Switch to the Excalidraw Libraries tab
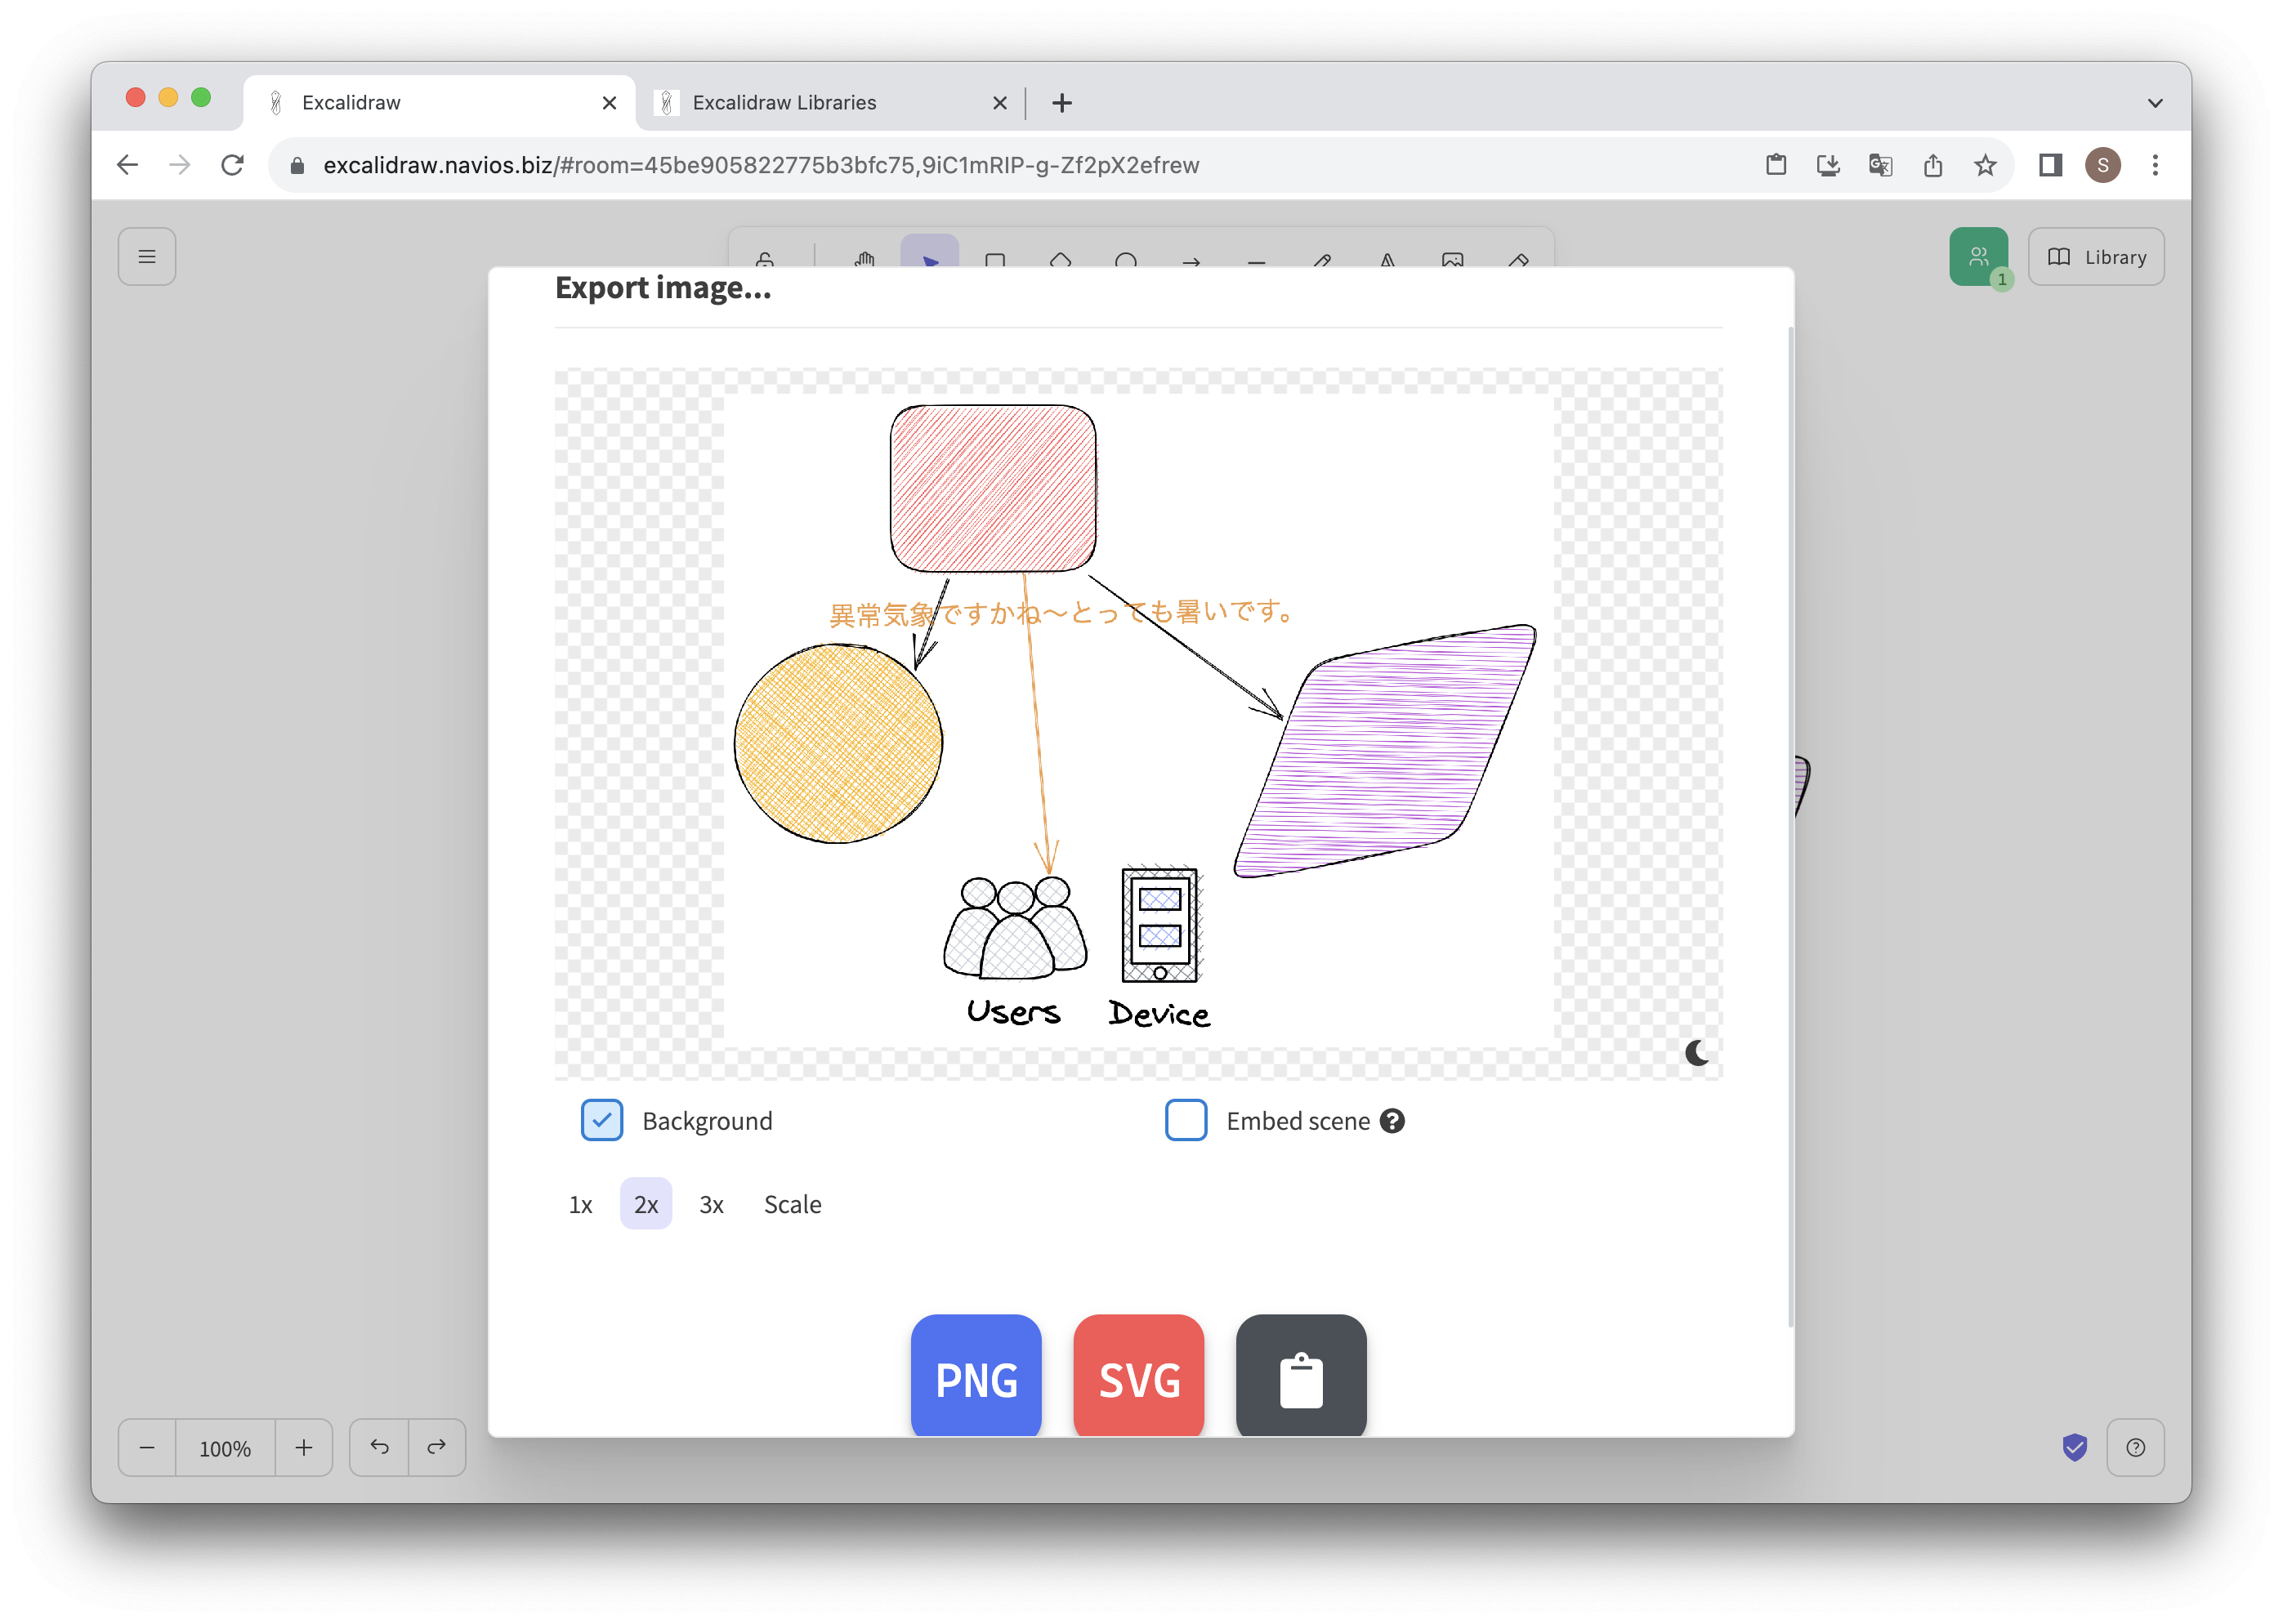This screenshot has height=1624, width=2283. point(830,102)
